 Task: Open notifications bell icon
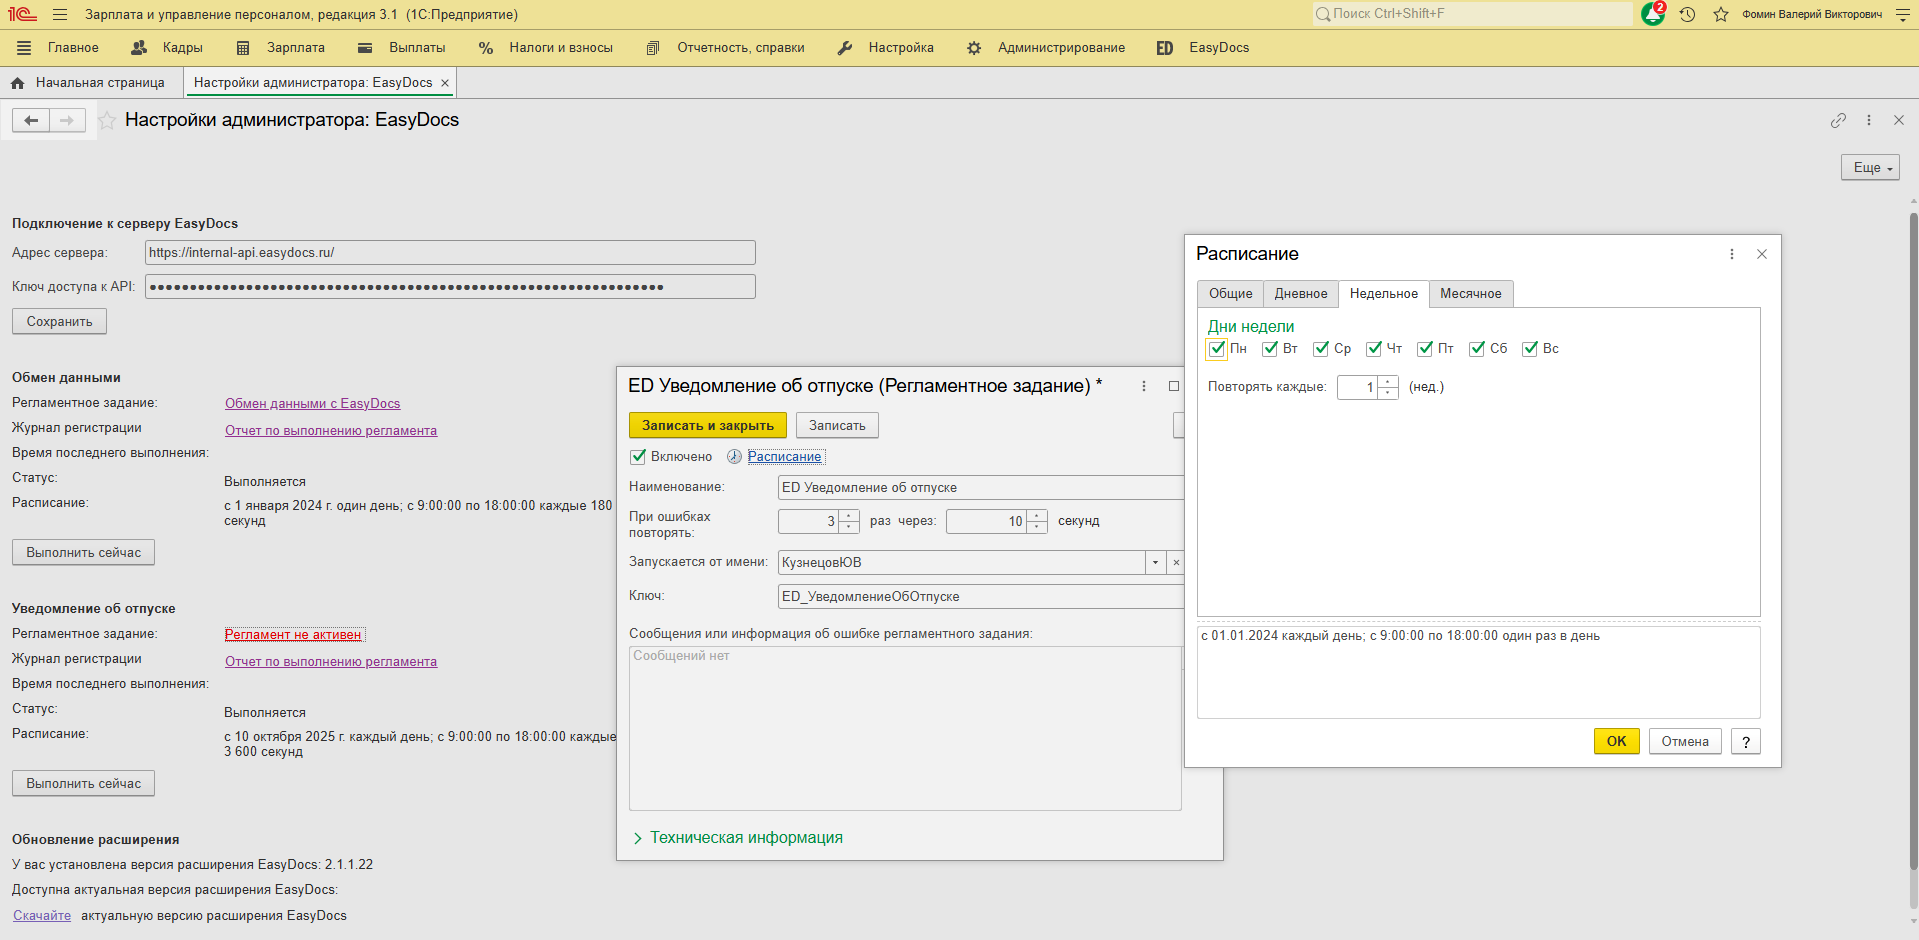[1652, 15]
